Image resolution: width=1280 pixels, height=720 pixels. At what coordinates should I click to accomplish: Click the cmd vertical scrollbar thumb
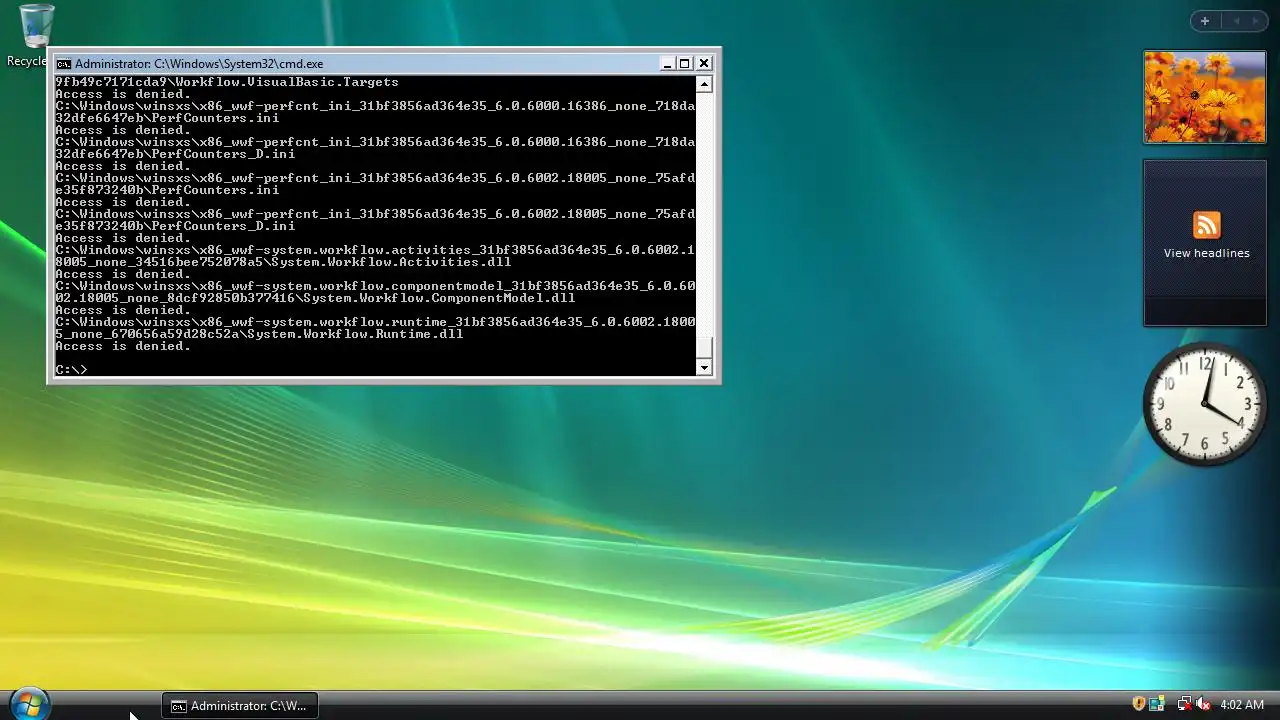(704, 348)
